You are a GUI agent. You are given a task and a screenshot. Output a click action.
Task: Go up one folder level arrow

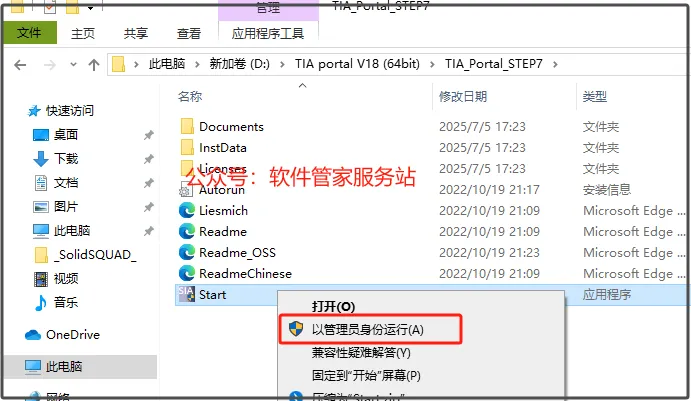93,65
